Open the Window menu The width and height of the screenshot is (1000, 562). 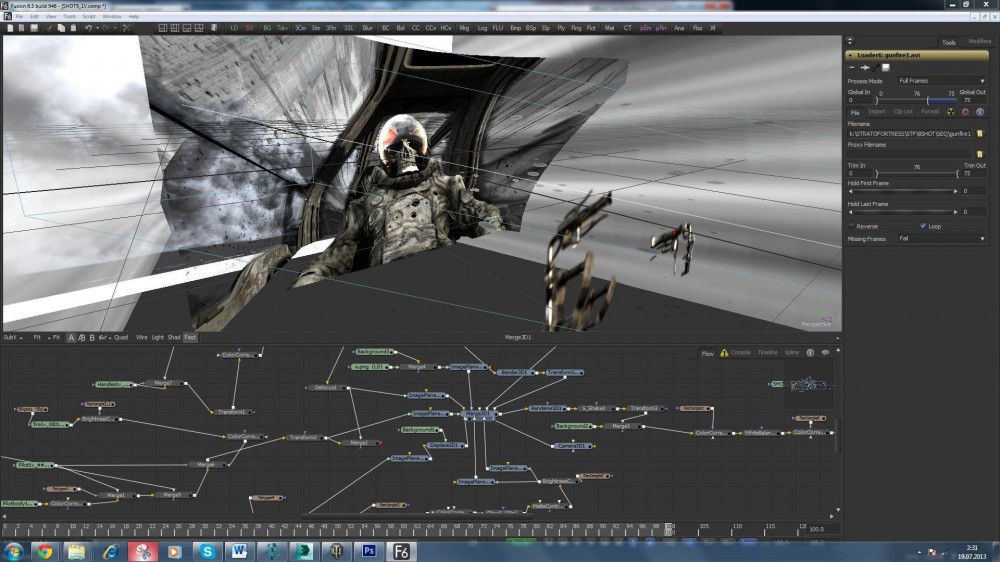tap(112, 17)
